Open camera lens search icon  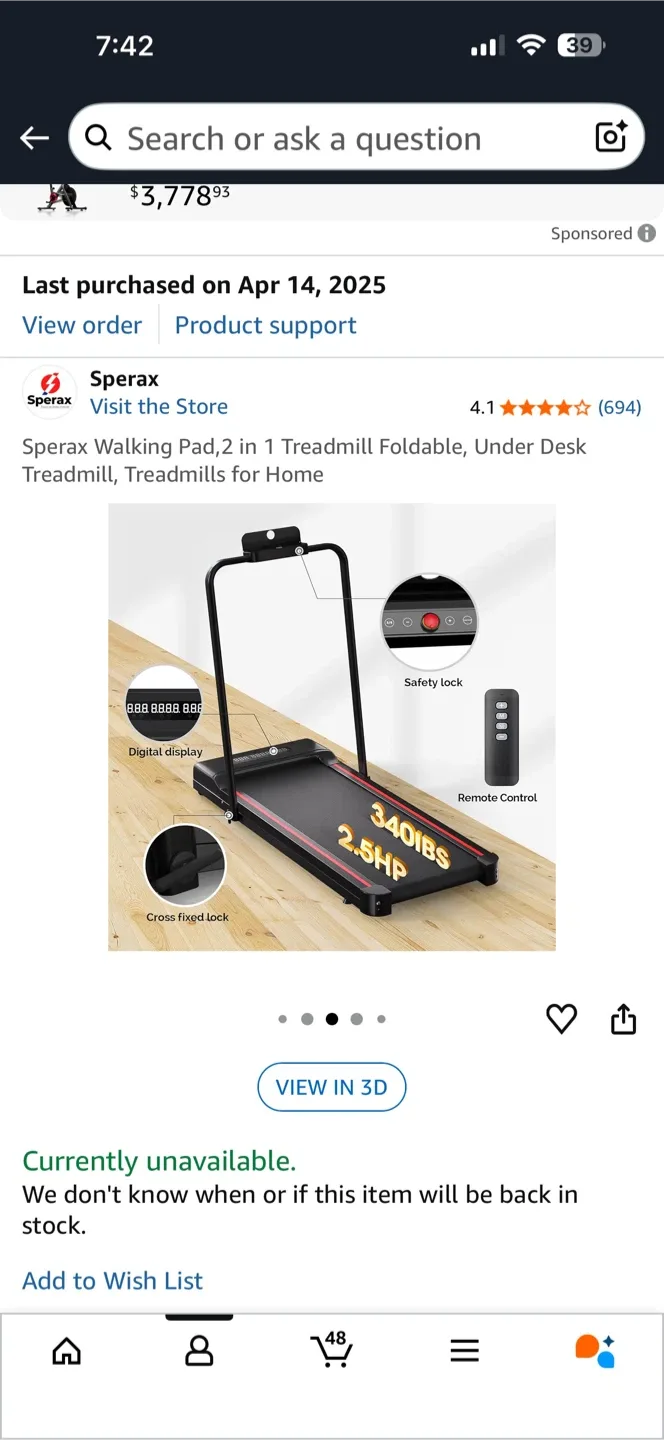611,137
